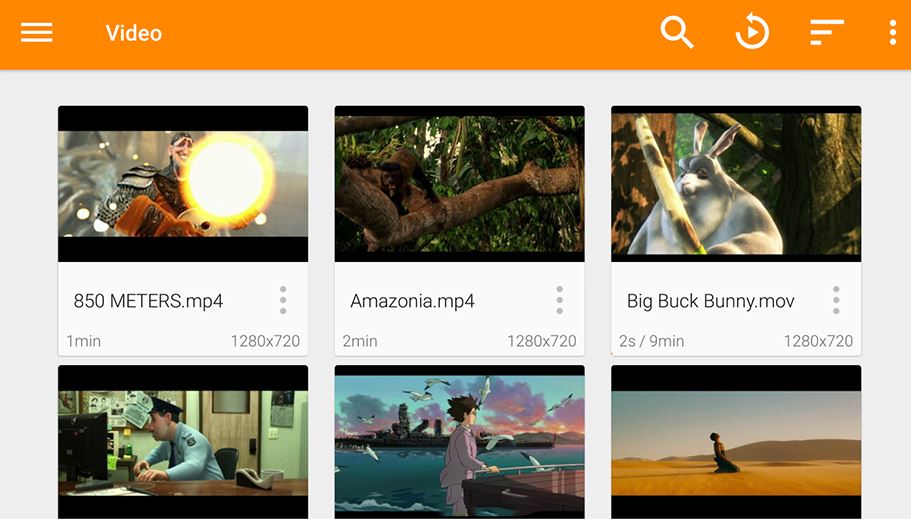Open the sort-by options icon

[827, 32]
